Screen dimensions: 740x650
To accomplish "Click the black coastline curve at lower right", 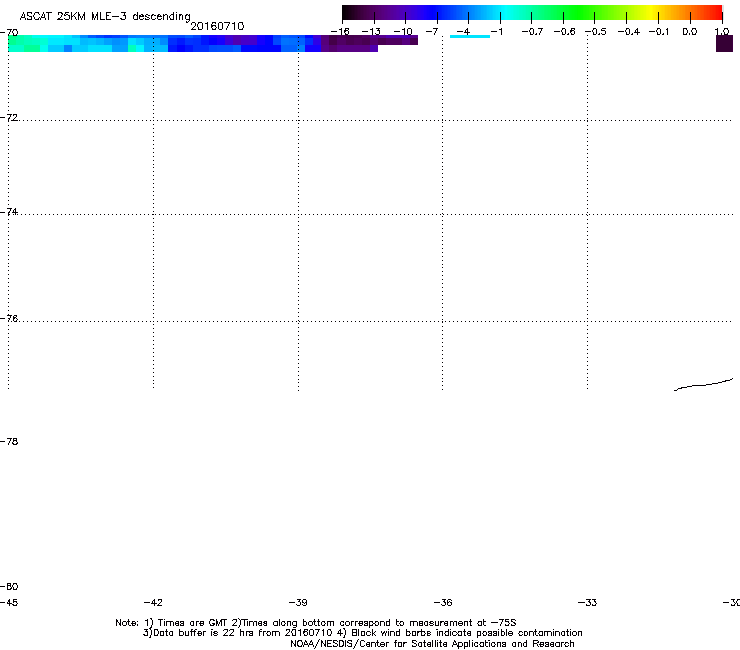I will (x=703, y=384).
